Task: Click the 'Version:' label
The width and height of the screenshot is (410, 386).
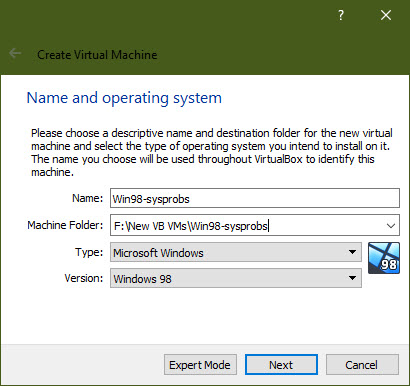Action: (x=84, y=278)
